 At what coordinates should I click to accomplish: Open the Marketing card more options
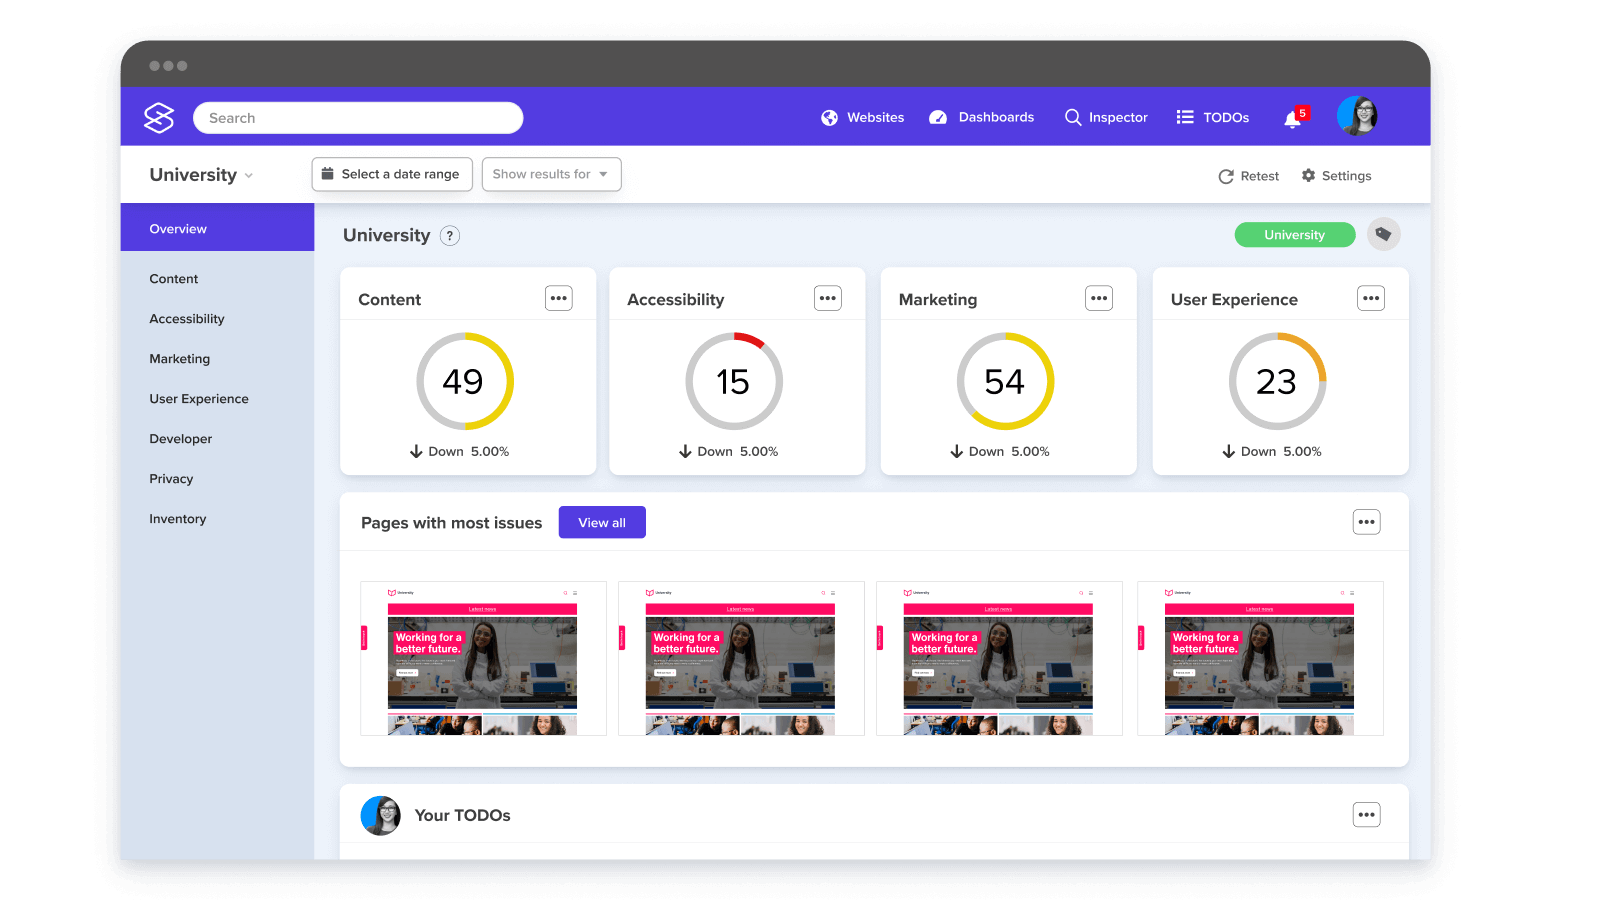[x=1099, y=298]
